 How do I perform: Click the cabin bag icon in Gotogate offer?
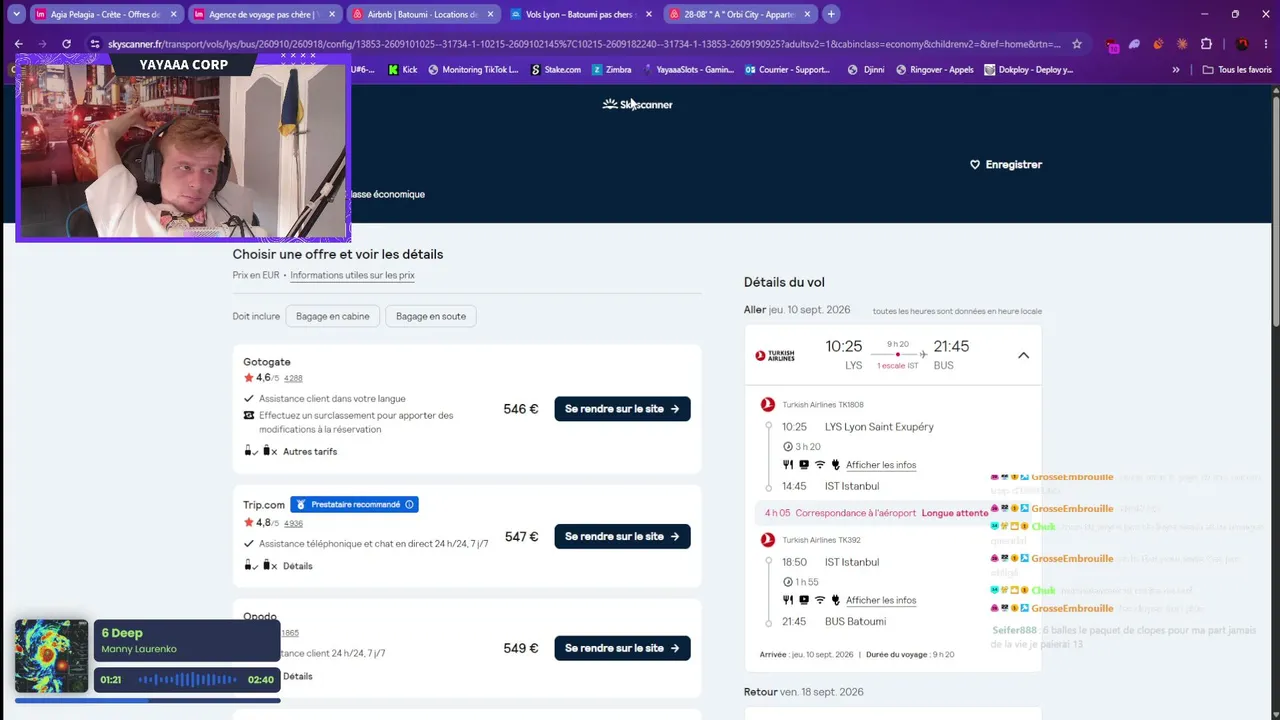[x=250, y=451]
